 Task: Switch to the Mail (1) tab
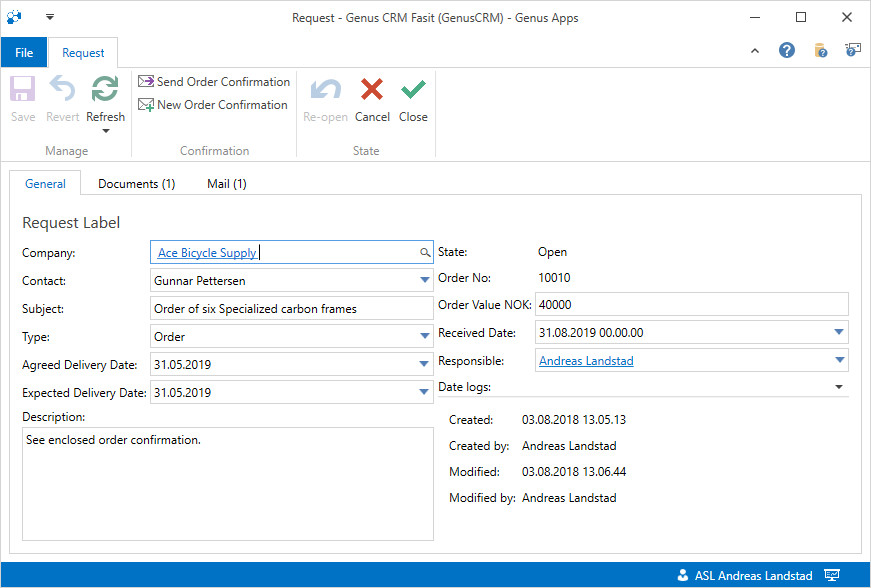227,184
